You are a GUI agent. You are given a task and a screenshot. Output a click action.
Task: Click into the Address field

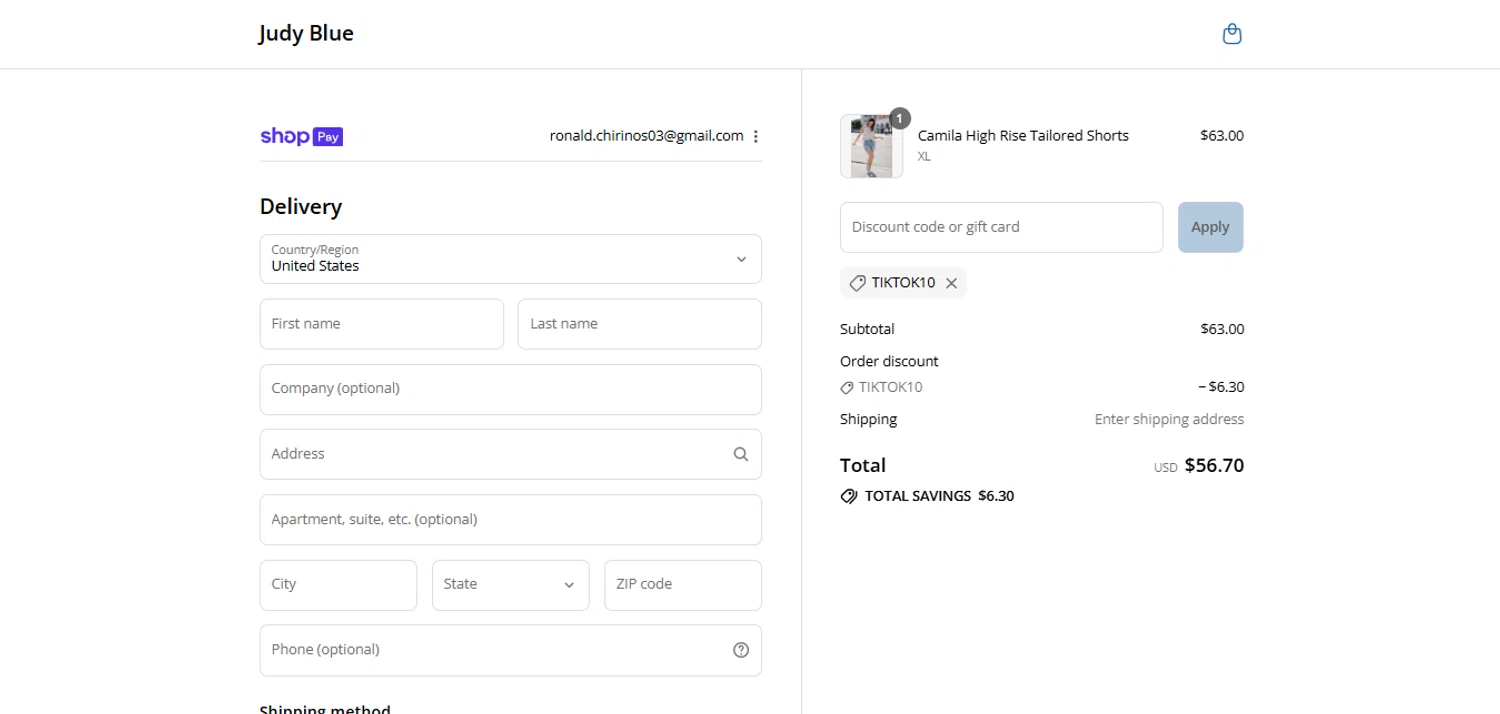coord(510,454)
